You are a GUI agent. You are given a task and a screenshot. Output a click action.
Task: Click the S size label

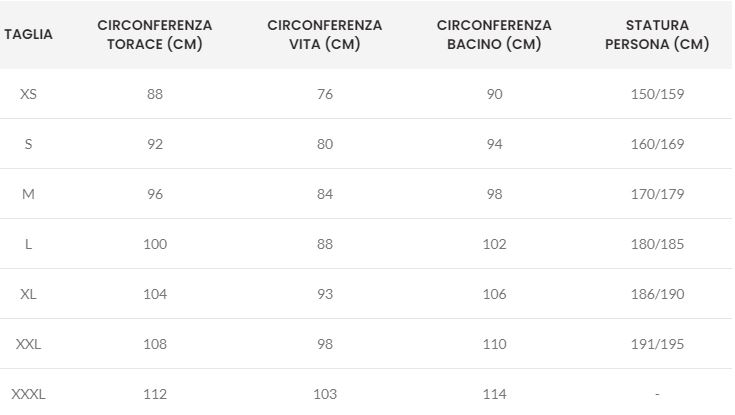[28, 144]
